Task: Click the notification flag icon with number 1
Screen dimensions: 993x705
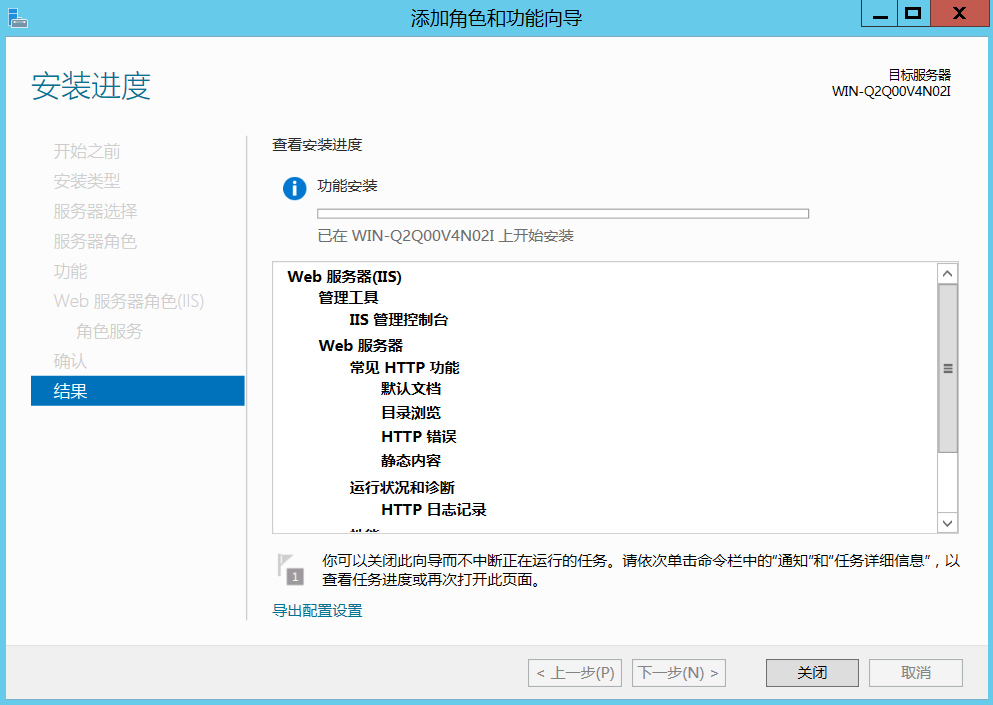Action: click(x=291, y=569)
